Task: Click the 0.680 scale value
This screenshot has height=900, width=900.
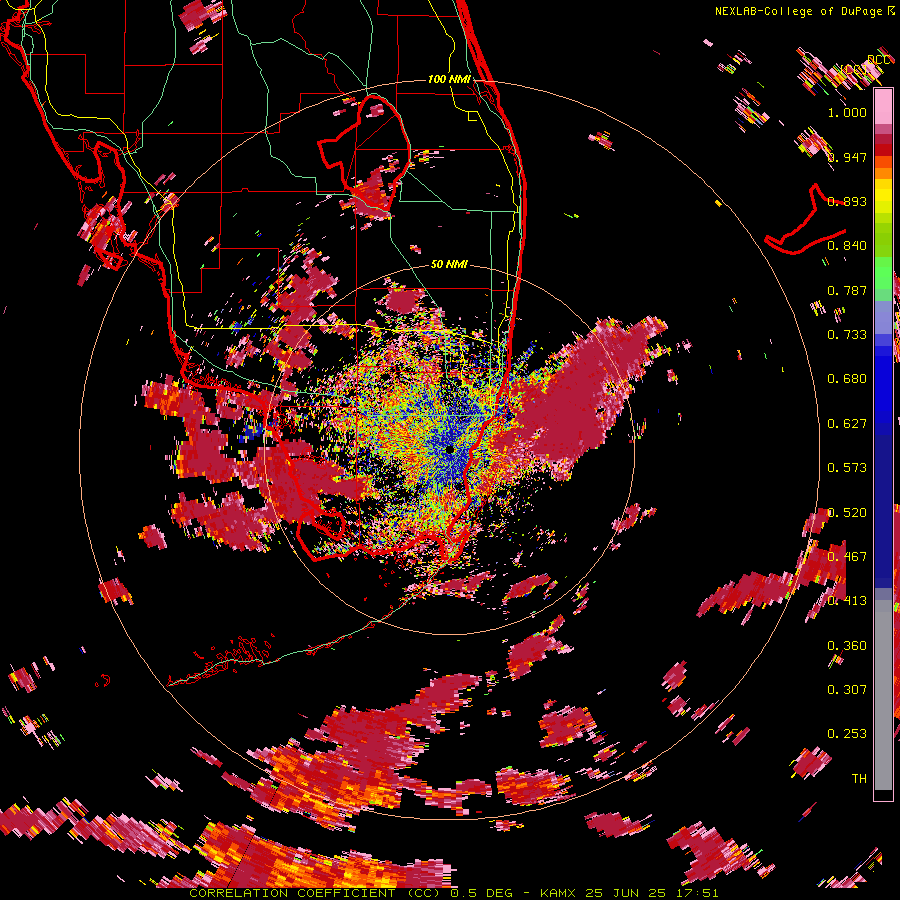Action: (x=847, y=379)
